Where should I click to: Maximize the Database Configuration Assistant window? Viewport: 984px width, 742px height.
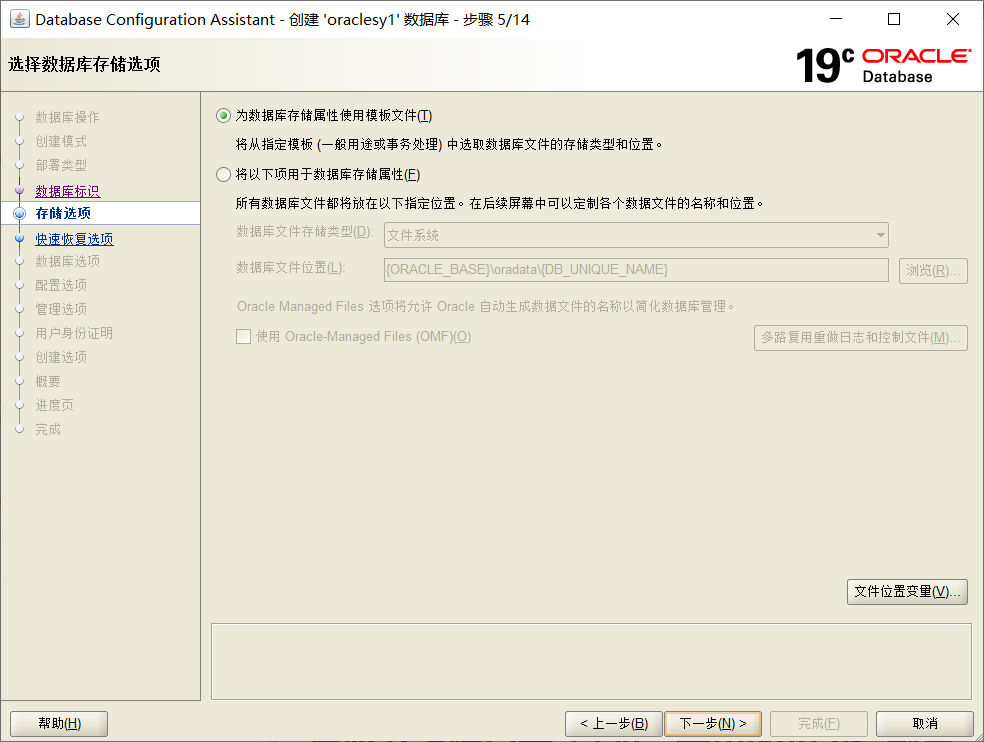point(894,19)
